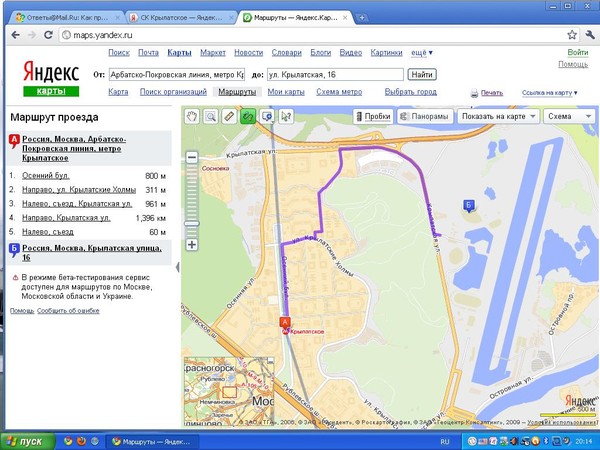Bookmark page with the star icon

click(x=572, y=35)
